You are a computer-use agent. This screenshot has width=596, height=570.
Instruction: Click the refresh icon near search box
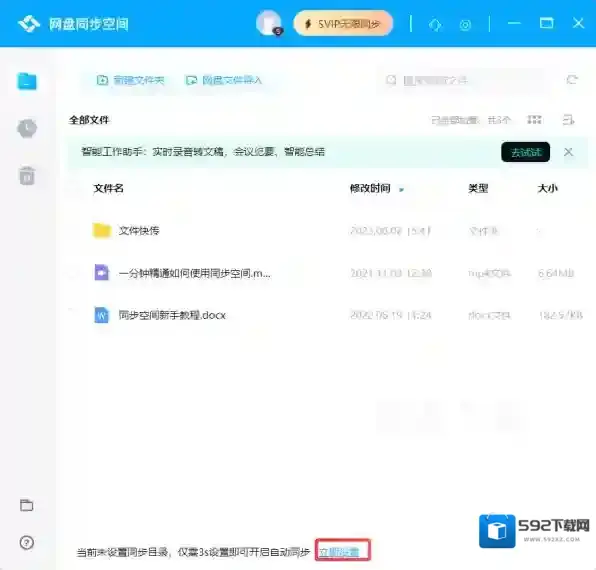coord(572,79)
